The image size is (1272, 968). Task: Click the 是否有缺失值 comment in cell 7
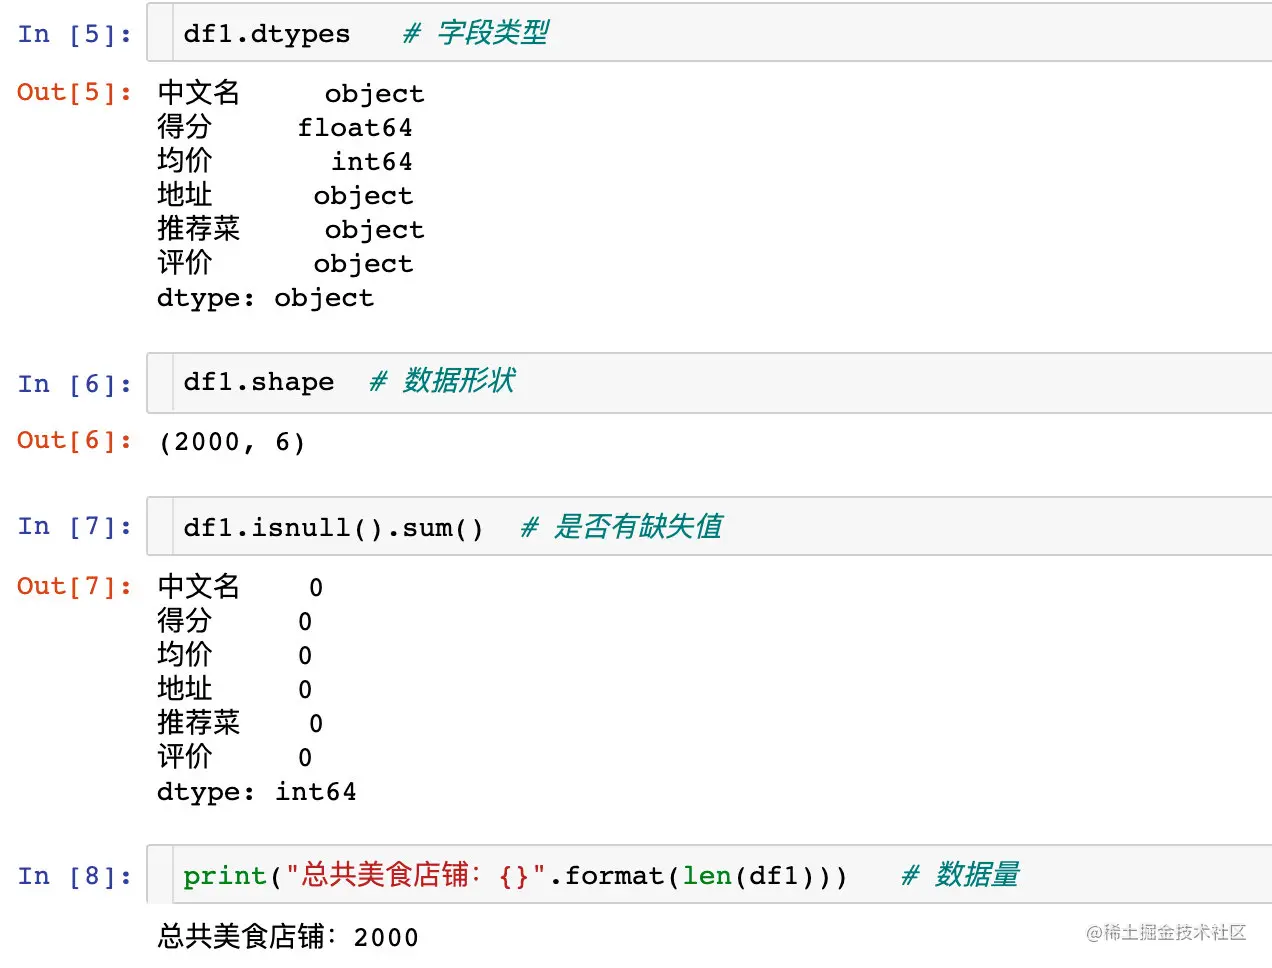[622, 526]
